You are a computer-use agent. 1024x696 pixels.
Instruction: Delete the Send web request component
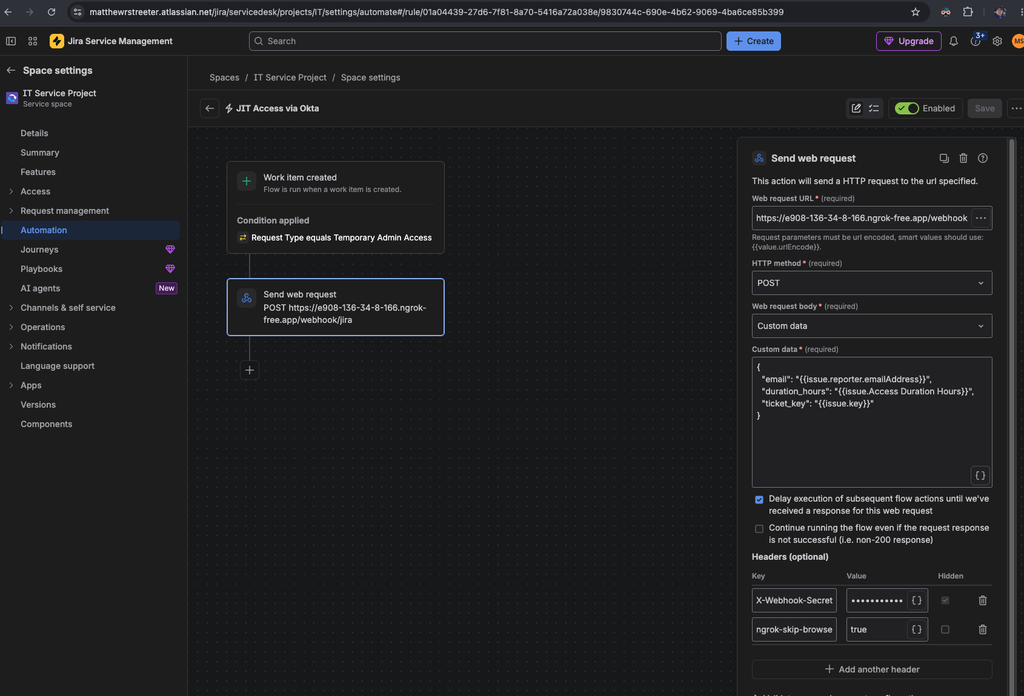click(x=963, y=159)
